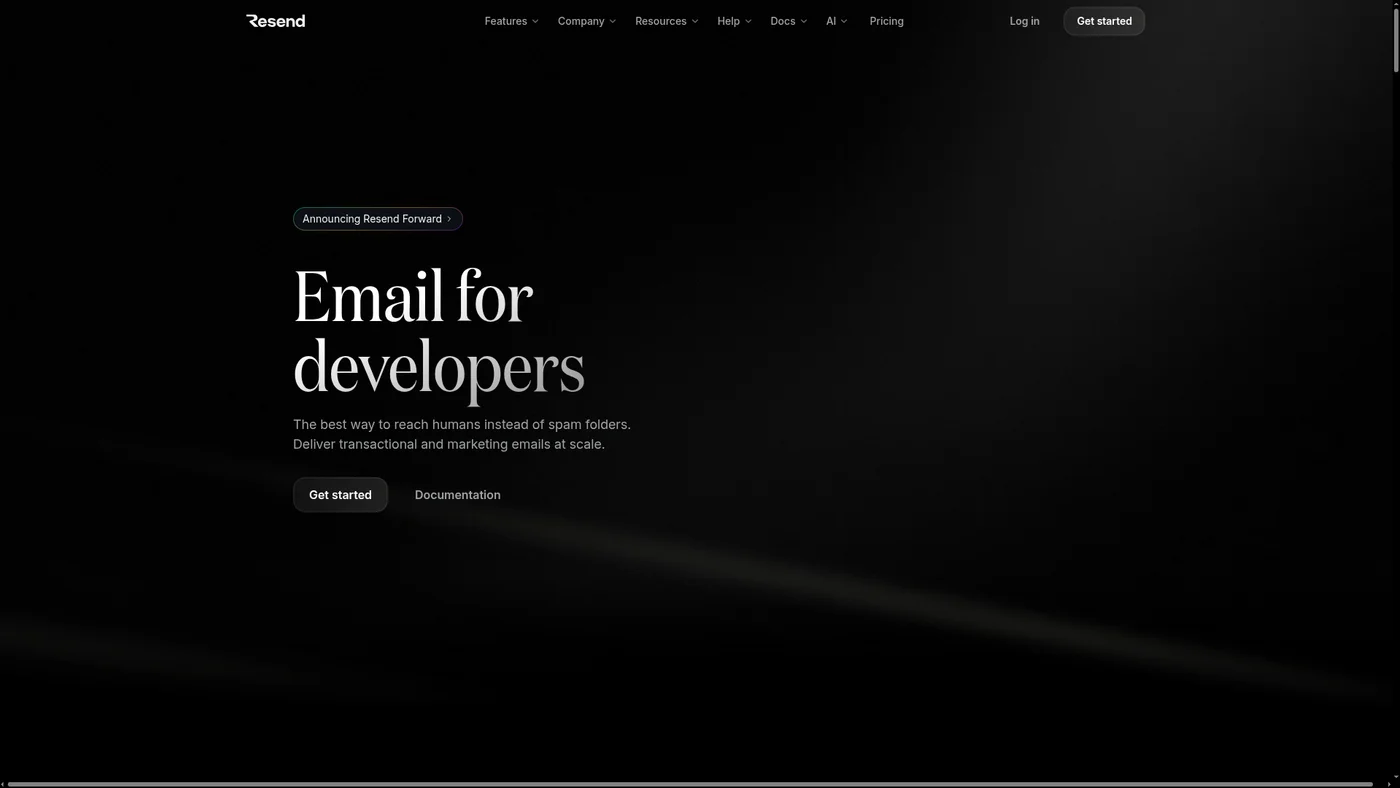The image size is (1400, 788).
Task: Click the Log in link
Action: click(1024, 21)
